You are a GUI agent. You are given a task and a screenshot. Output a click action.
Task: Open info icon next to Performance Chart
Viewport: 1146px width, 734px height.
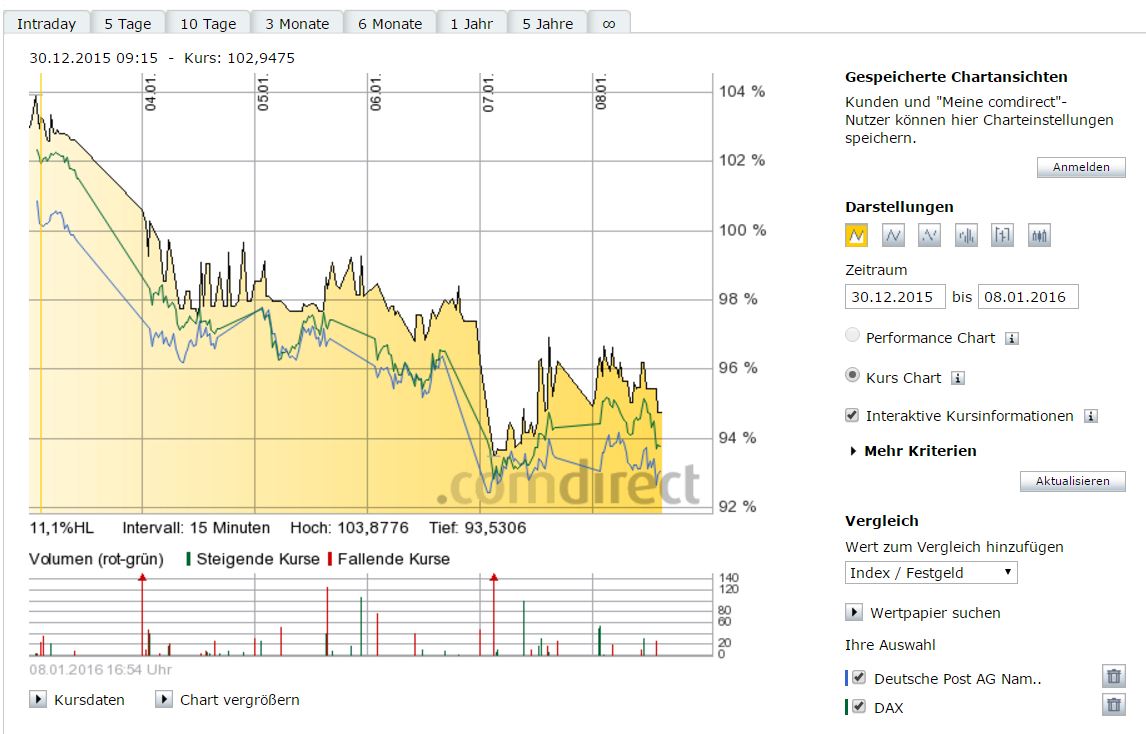click(x=1012, y=338)
